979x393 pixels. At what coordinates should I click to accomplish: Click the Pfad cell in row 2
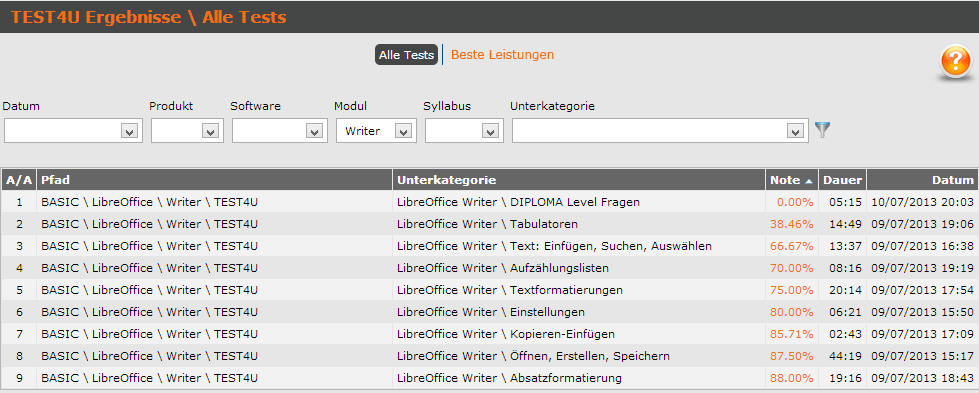click(x=214, y=224)
